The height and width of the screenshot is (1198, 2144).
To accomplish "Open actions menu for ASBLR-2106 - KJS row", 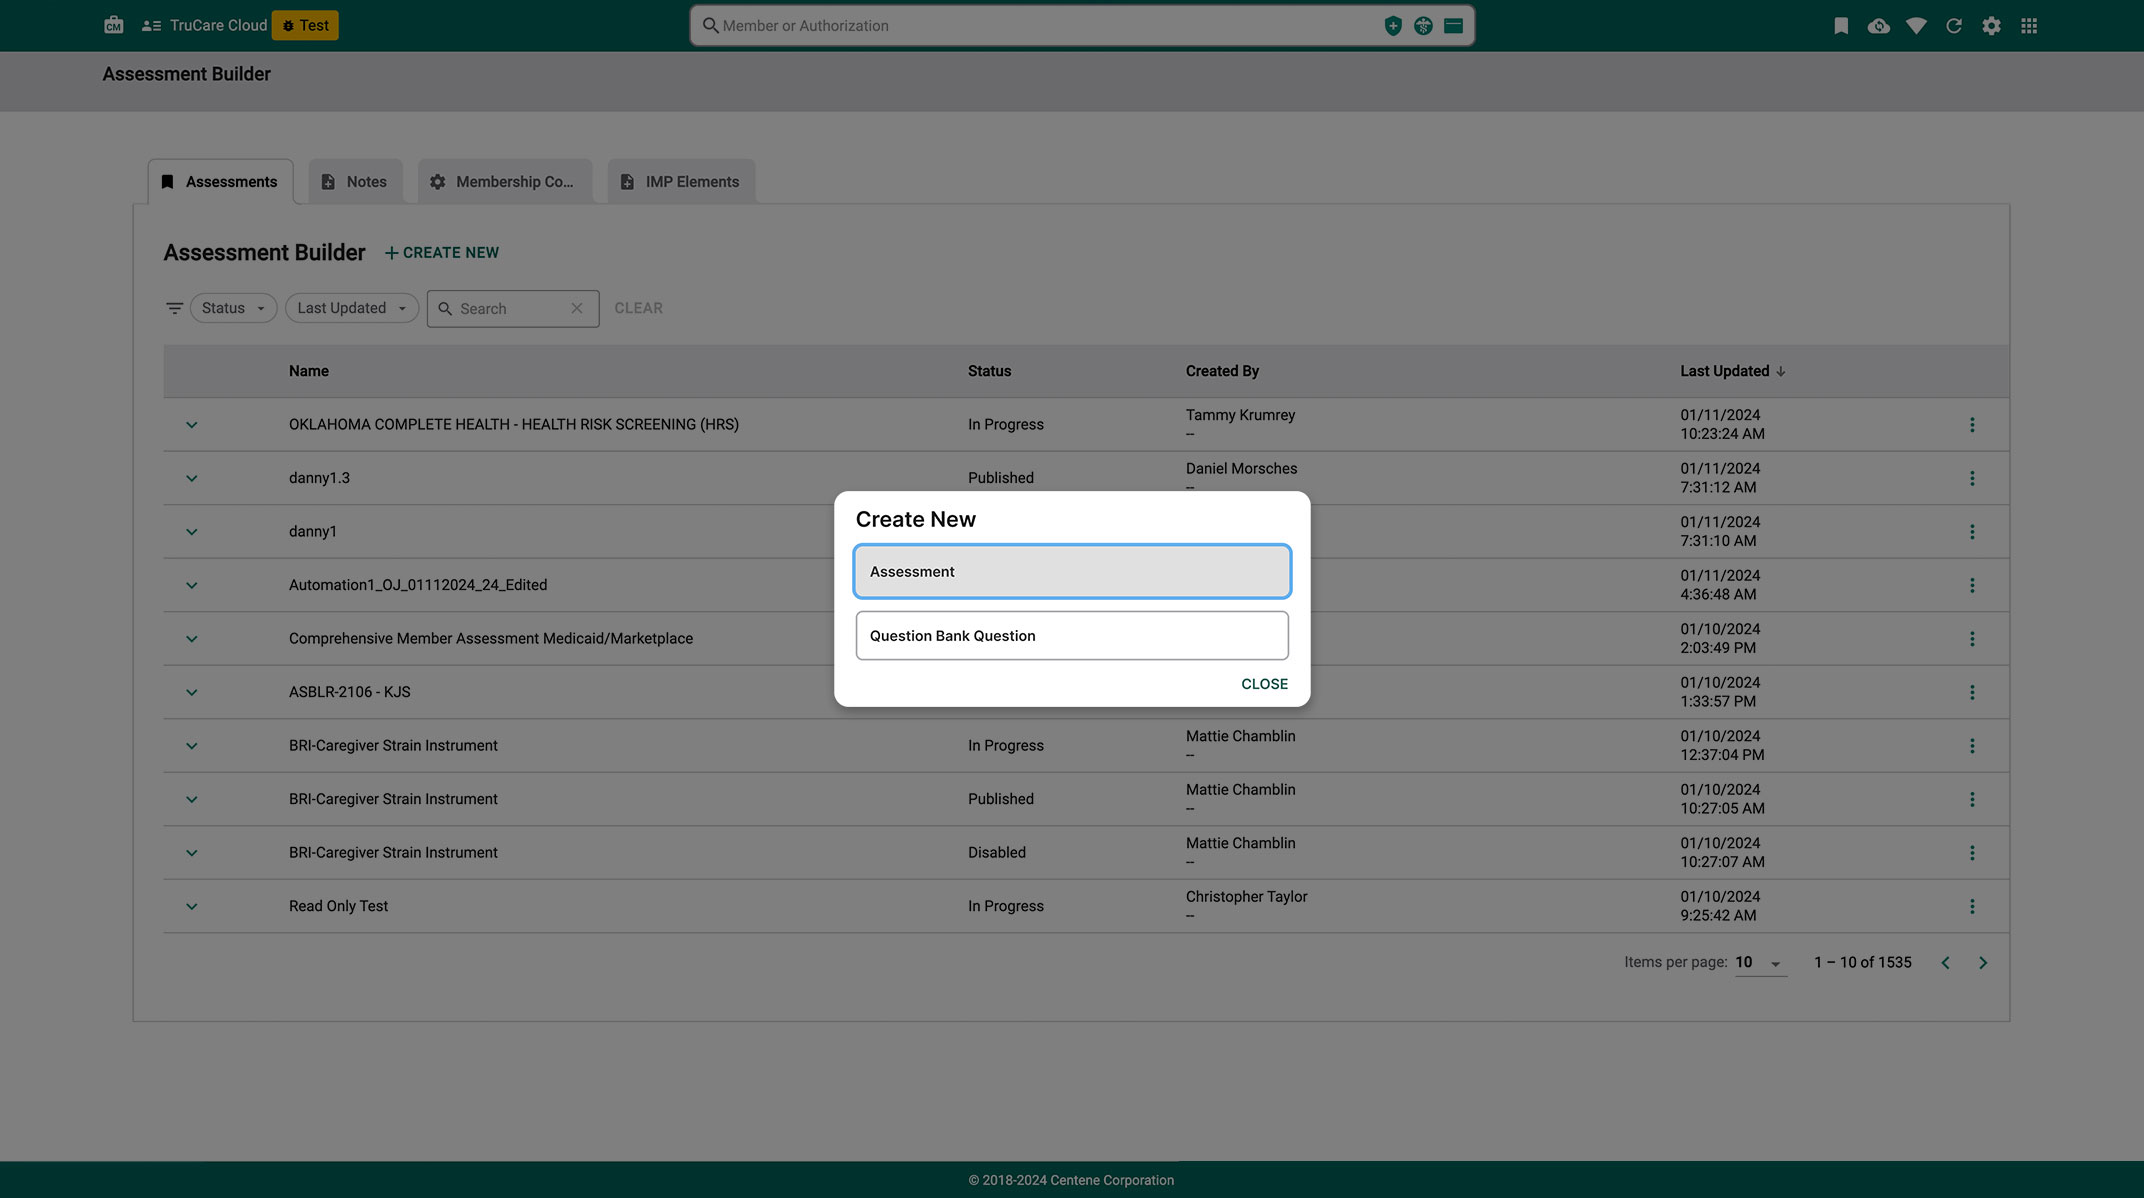I will (1972, 692).
